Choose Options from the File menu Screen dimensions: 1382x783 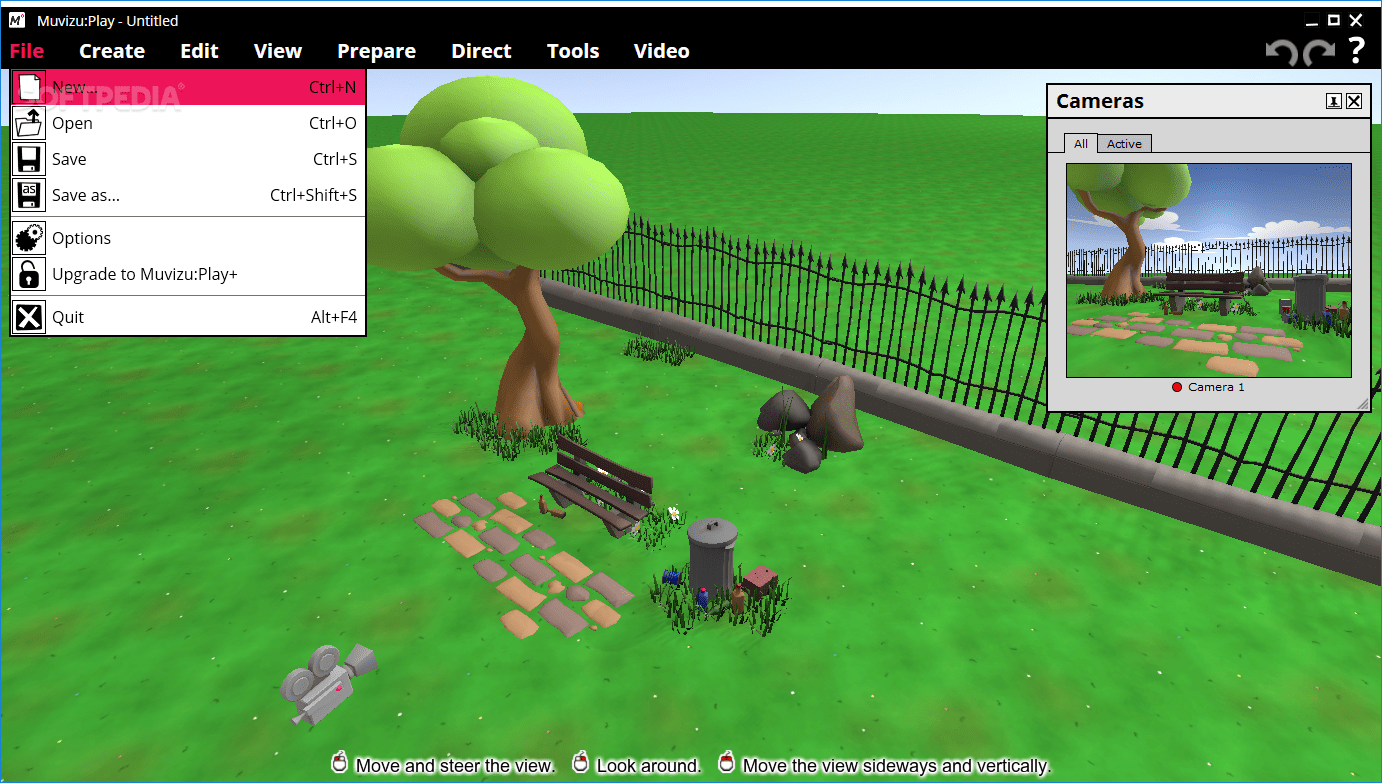coord(188,238)
